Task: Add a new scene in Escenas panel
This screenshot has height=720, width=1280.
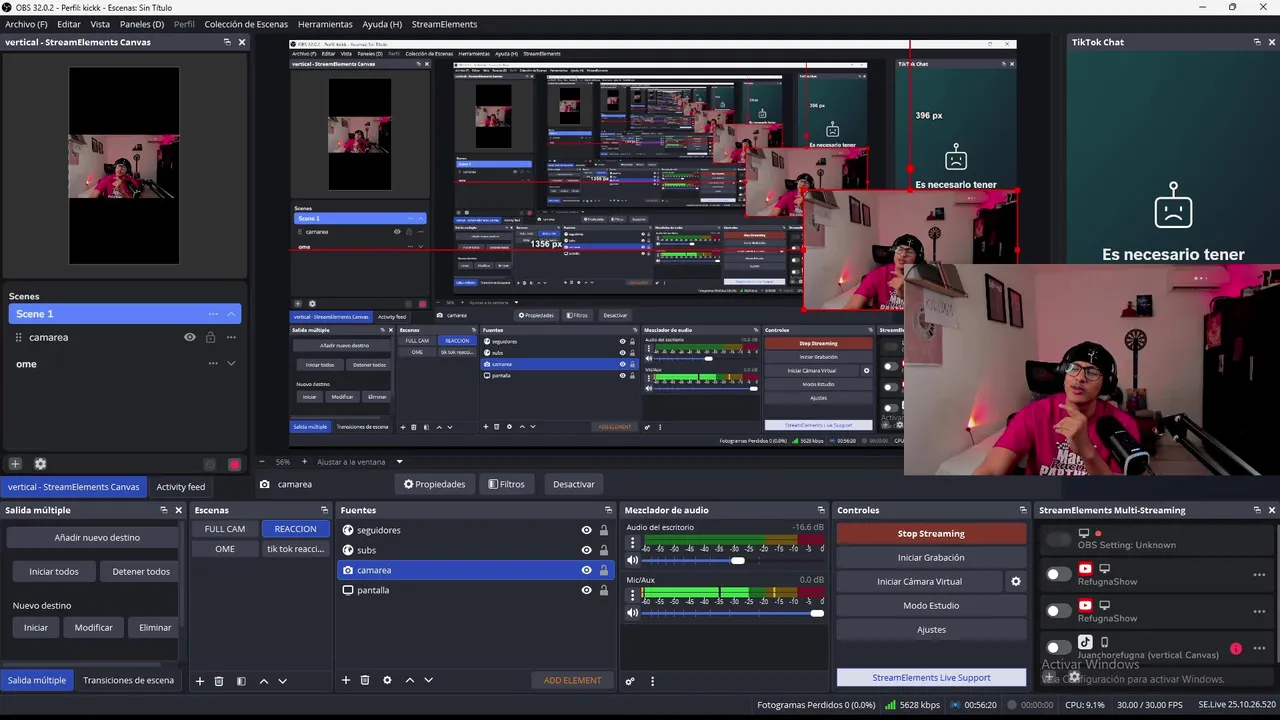Action: click(199, 681)
